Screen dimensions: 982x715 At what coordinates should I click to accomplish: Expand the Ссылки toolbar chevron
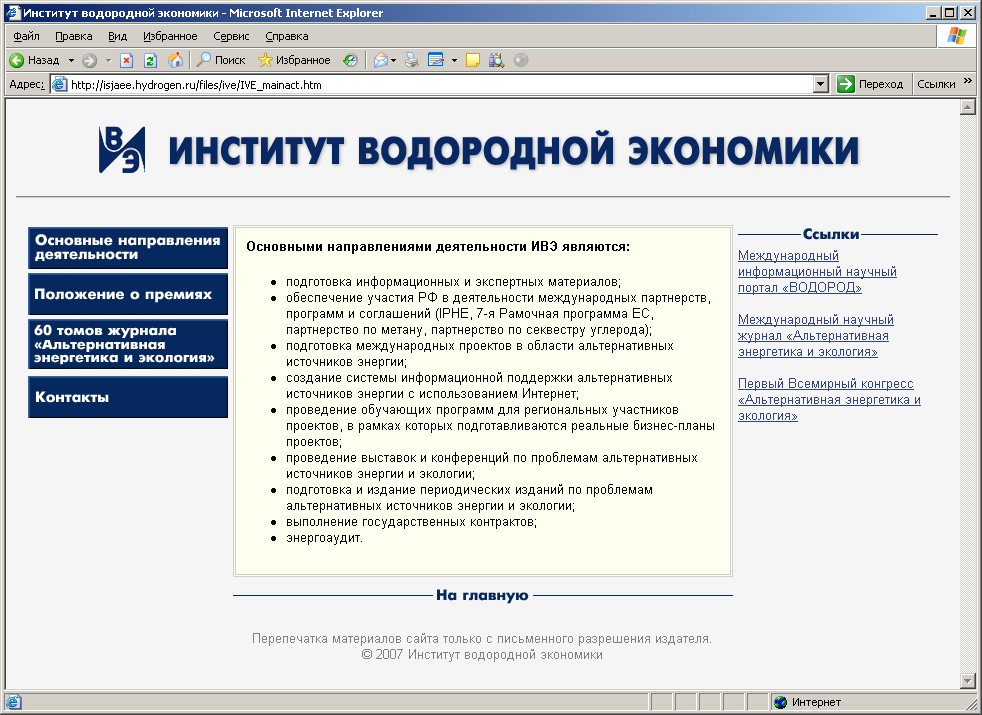(968, 83)
